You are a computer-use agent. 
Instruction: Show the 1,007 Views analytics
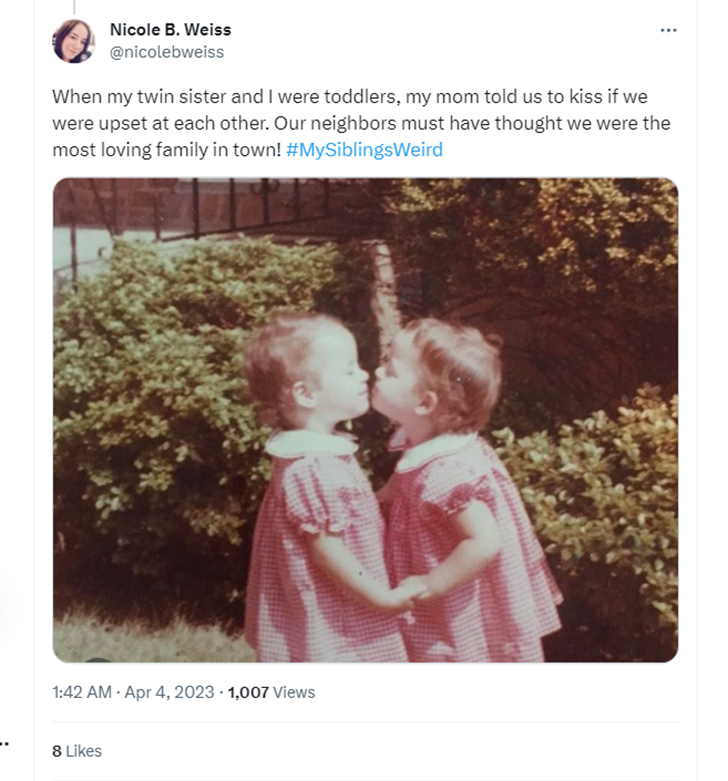click(x=271, y=692)
